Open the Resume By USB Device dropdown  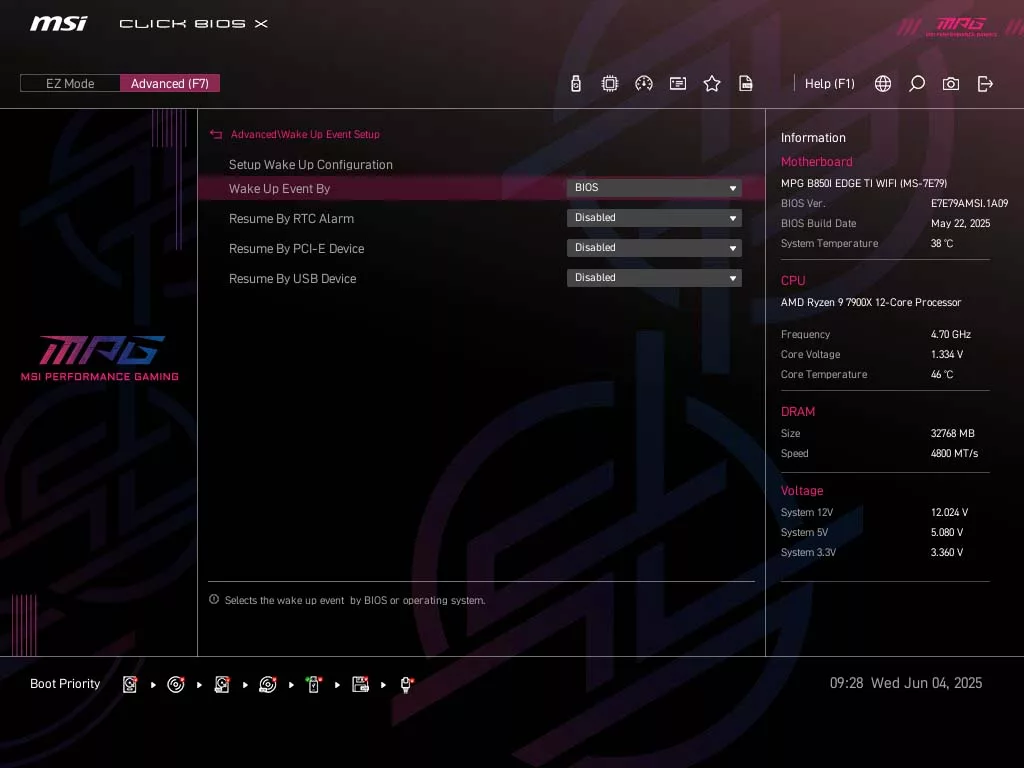(x=654, y=278)
